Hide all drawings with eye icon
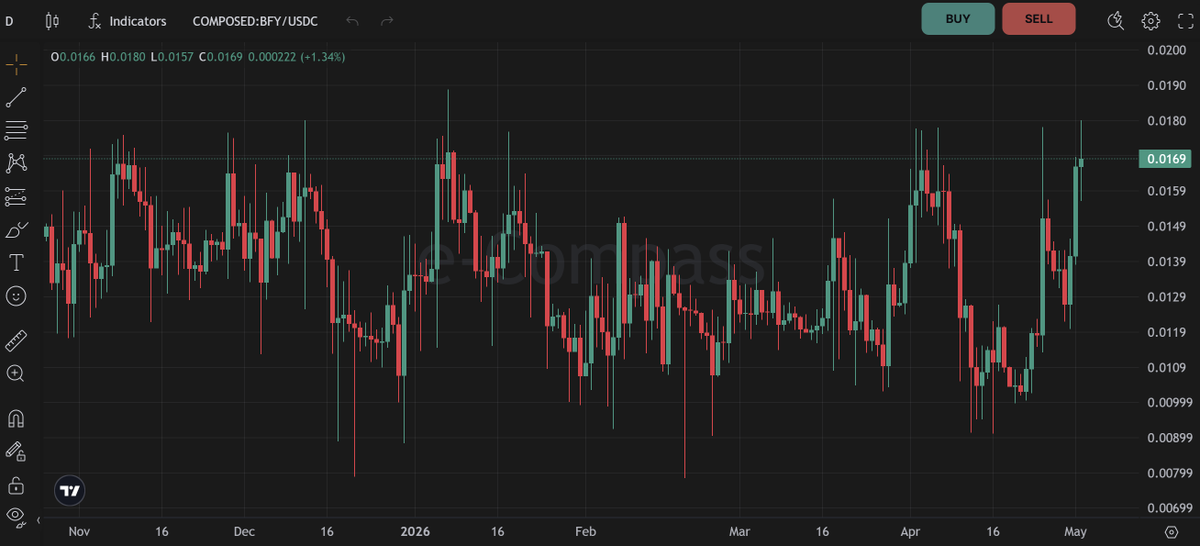Screen dimensions: 1200x546 (x=15, y=516)
